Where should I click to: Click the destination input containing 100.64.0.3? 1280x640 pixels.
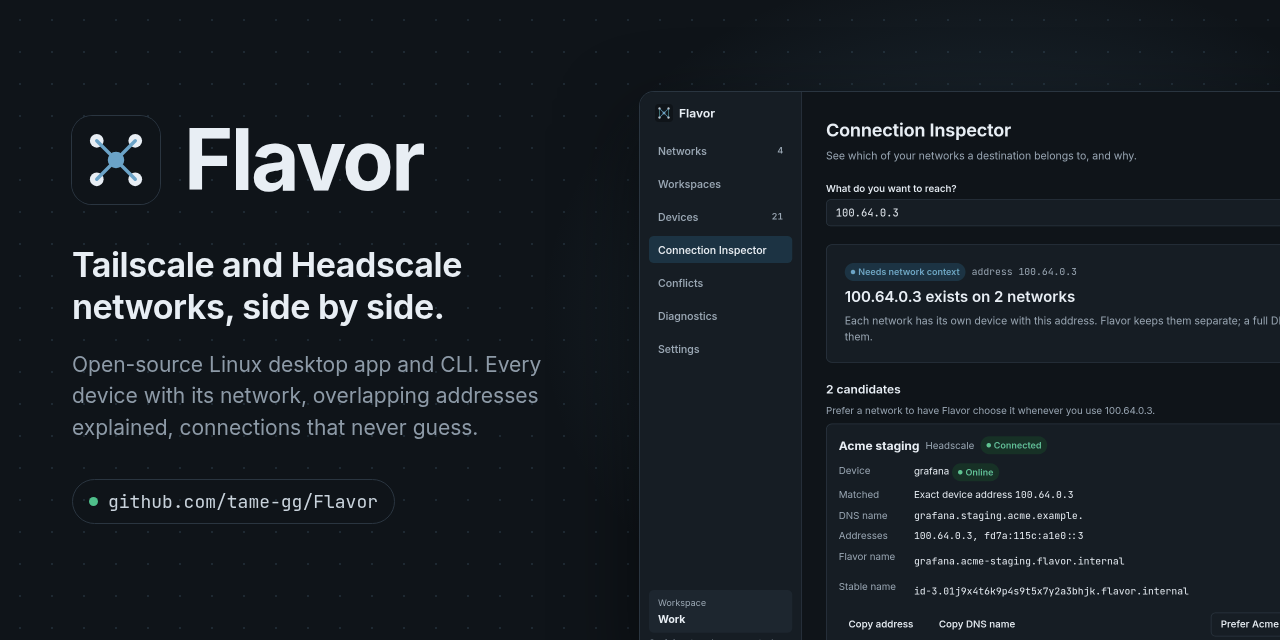tap(1053, 213)
